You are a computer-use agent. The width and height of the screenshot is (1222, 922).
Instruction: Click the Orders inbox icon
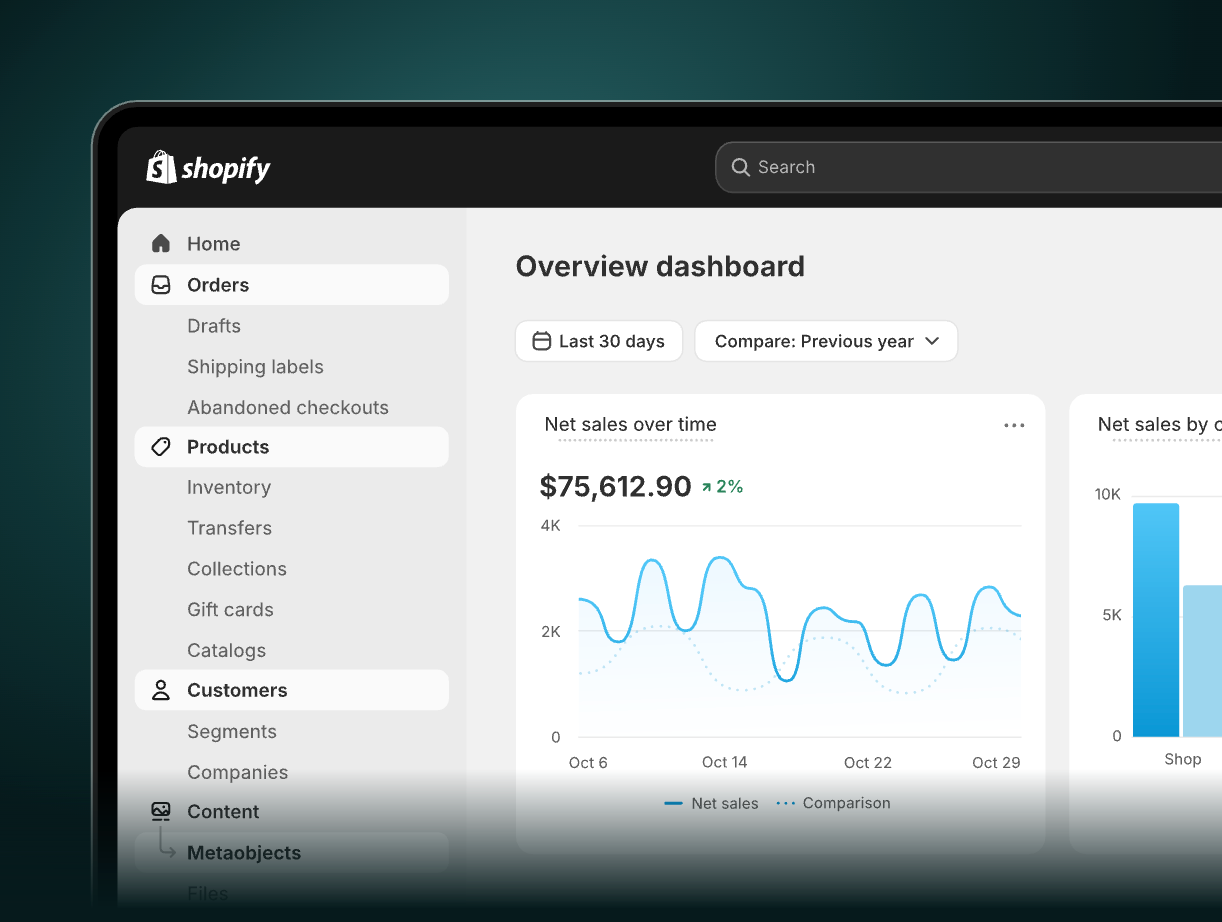coord(160,285)
